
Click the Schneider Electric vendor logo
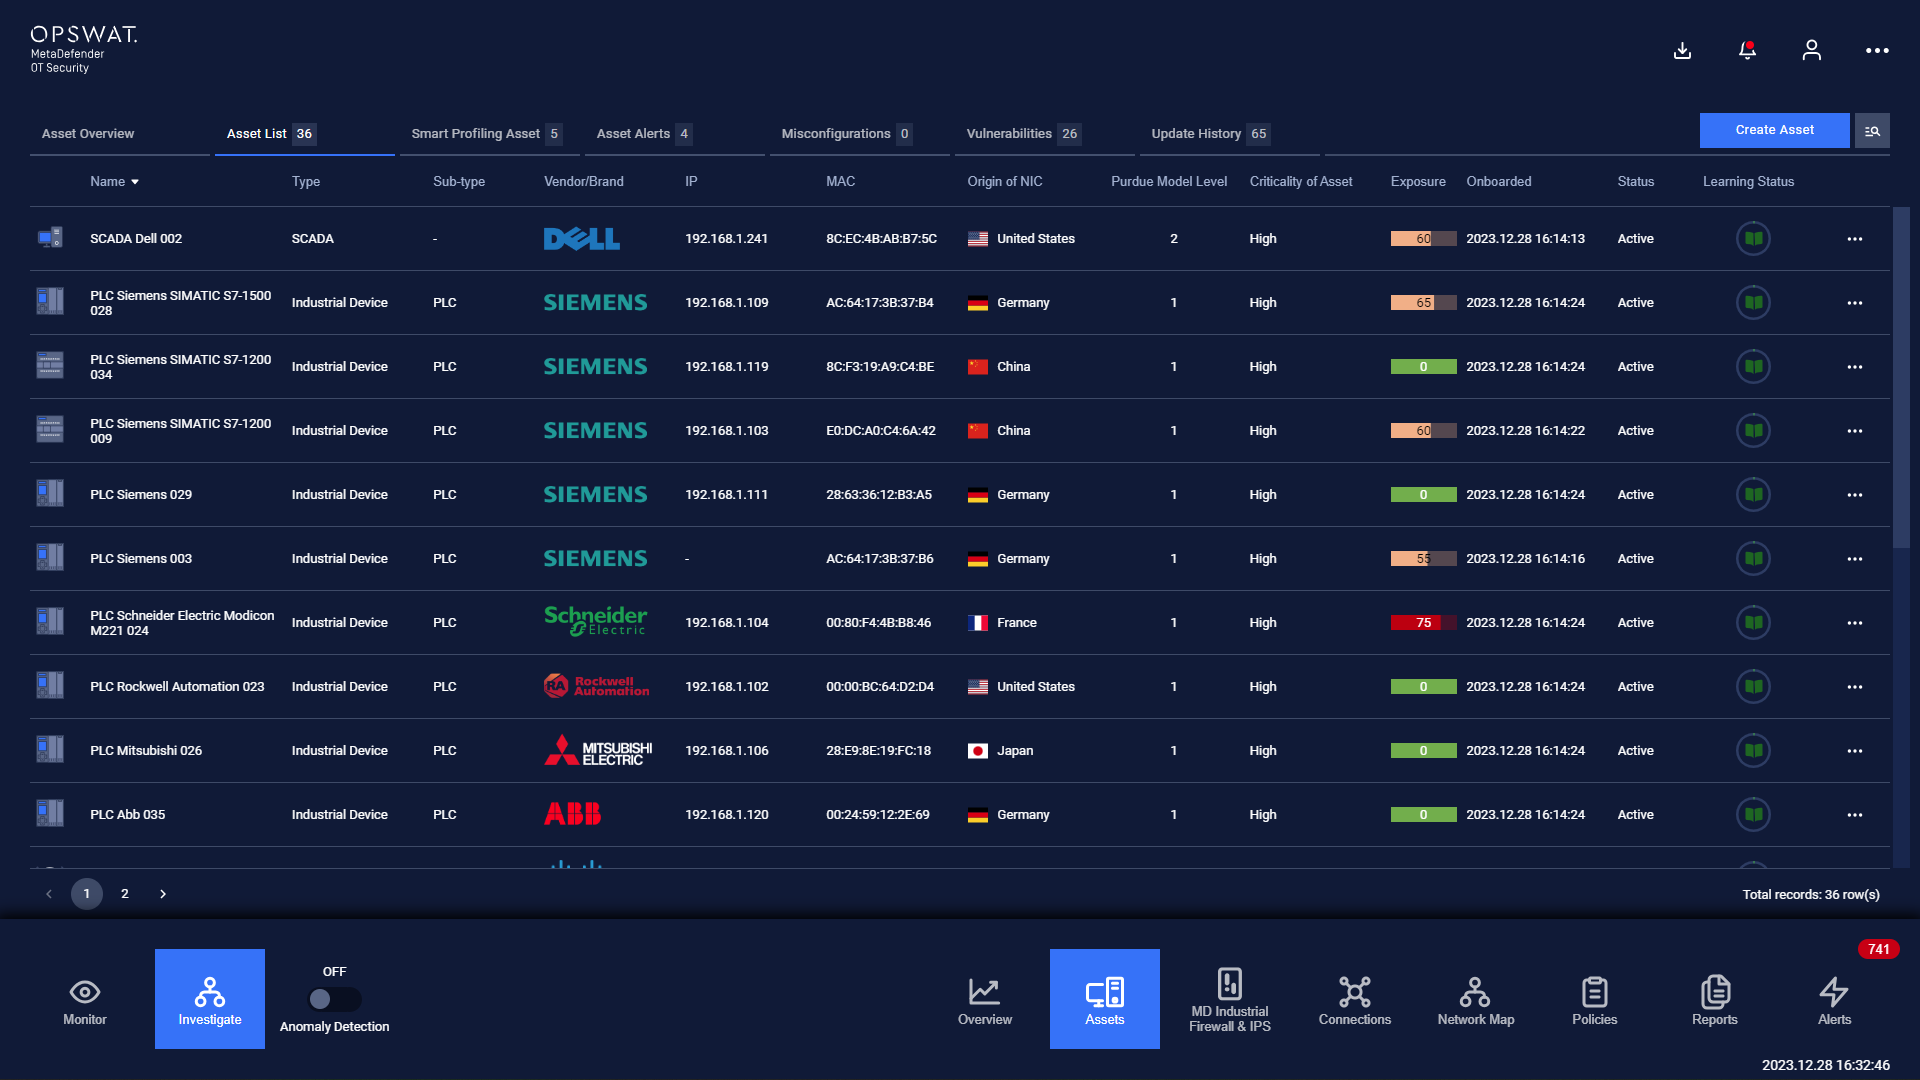[596, 621]
